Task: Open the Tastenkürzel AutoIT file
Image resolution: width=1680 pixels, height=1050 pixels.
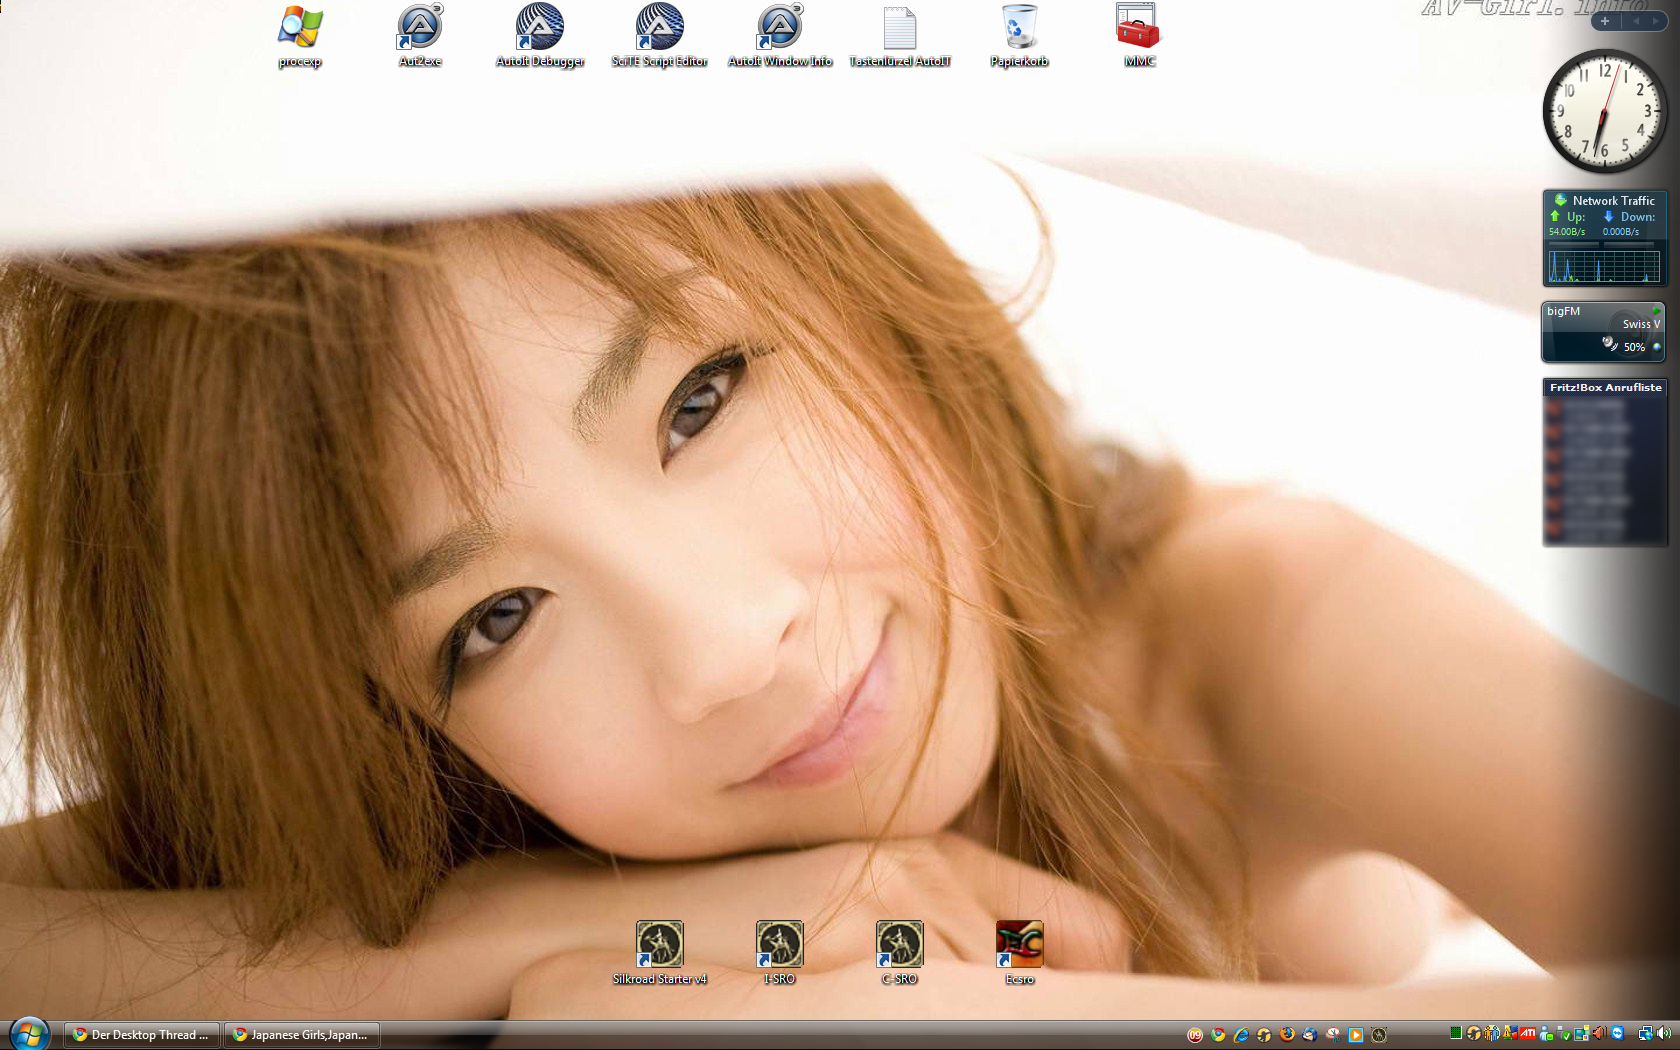Action: [900, 29]
